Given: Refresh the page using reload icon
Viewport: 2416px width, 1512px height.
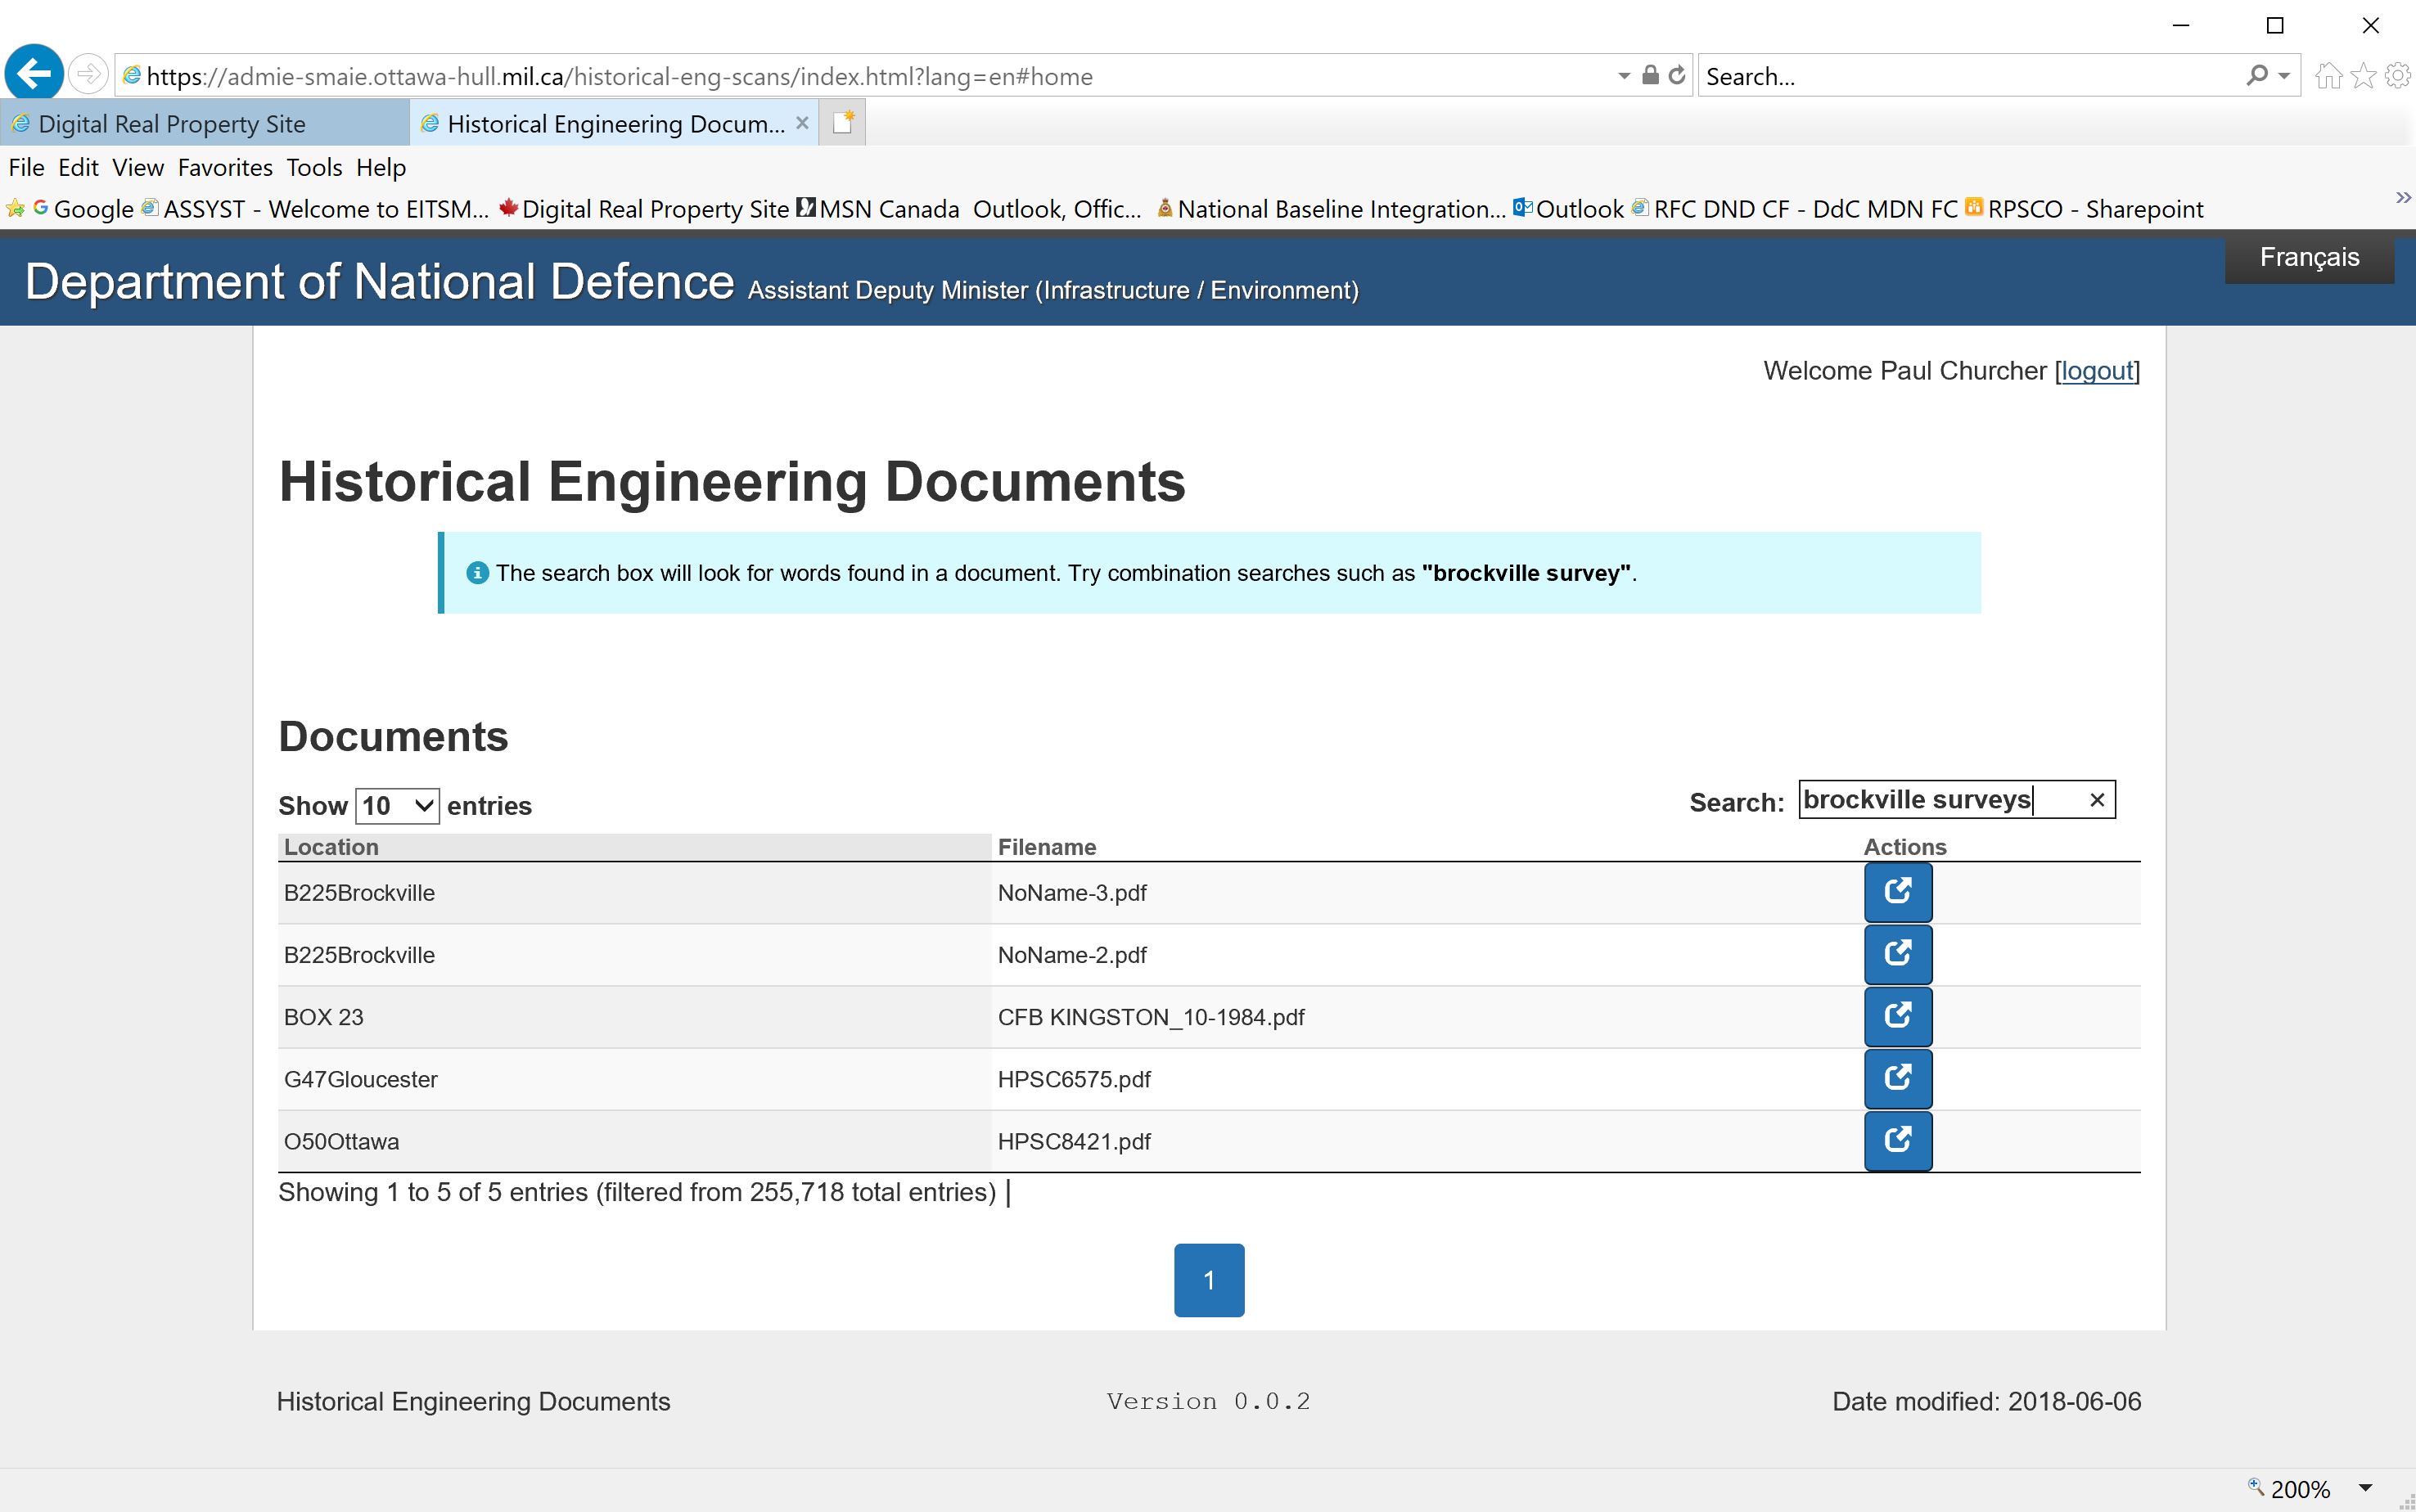Looking at the screenshot, I should pyautogui.click(x=1677, y=76).
